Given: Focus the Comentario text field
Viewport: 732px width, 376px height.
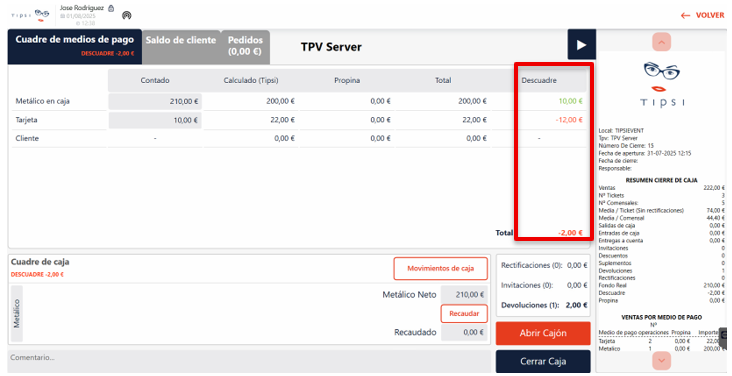Looking at the screenshot, I should 249,361.
